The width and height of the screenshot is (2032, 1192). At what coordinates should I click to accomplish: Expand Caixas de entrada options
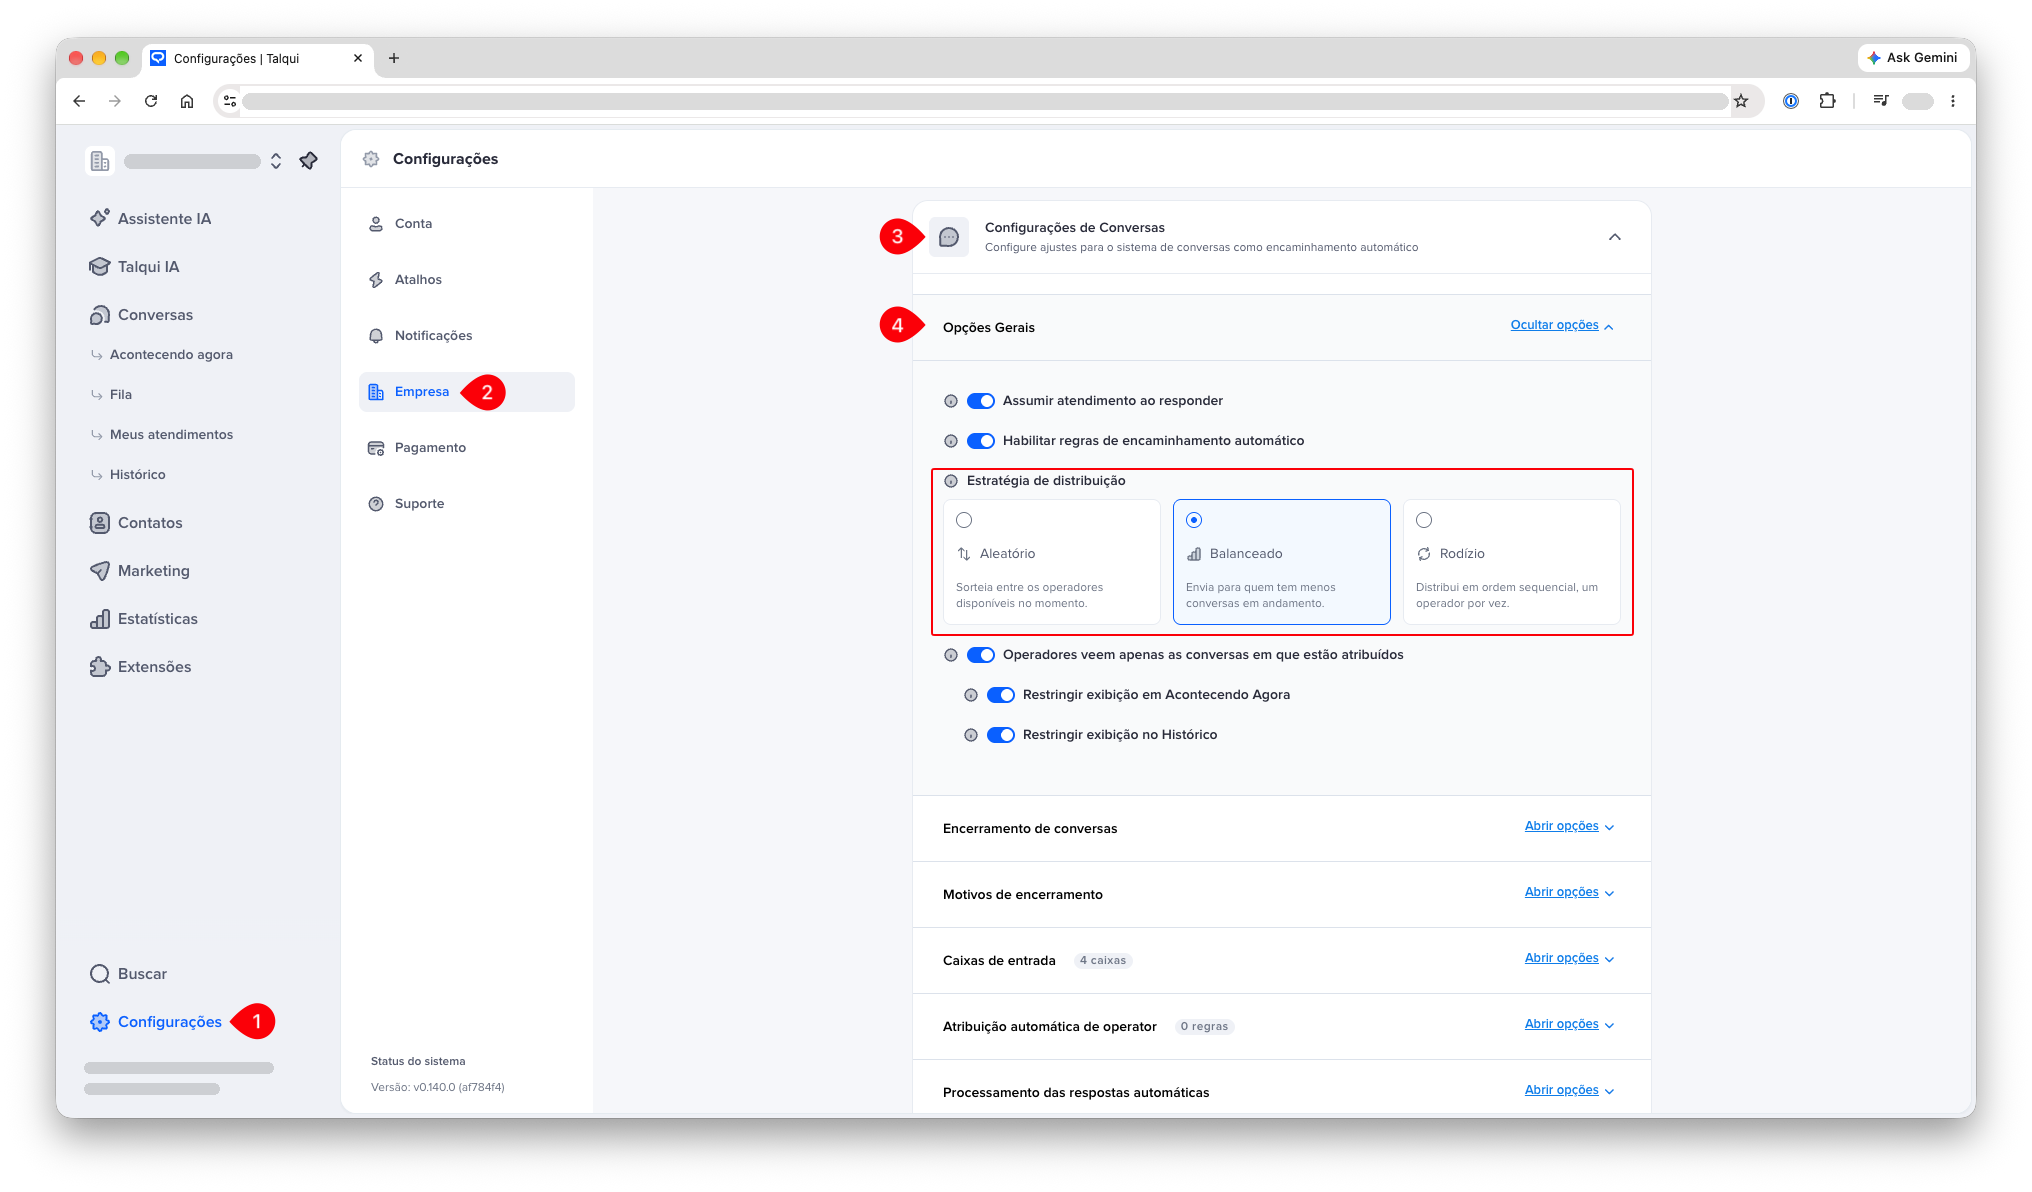[1569, 959]
